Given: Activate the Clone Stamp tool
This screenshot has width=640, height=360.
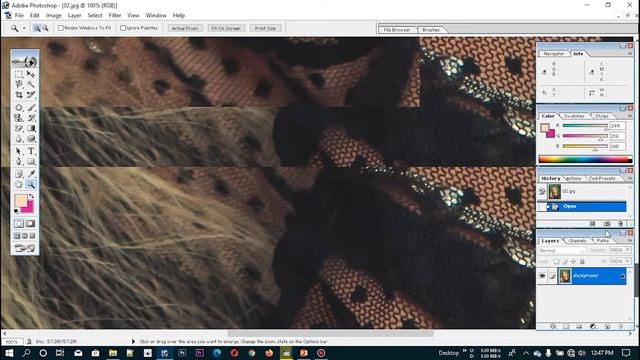Looking at the screenshot, I should [x=19, y=118].
